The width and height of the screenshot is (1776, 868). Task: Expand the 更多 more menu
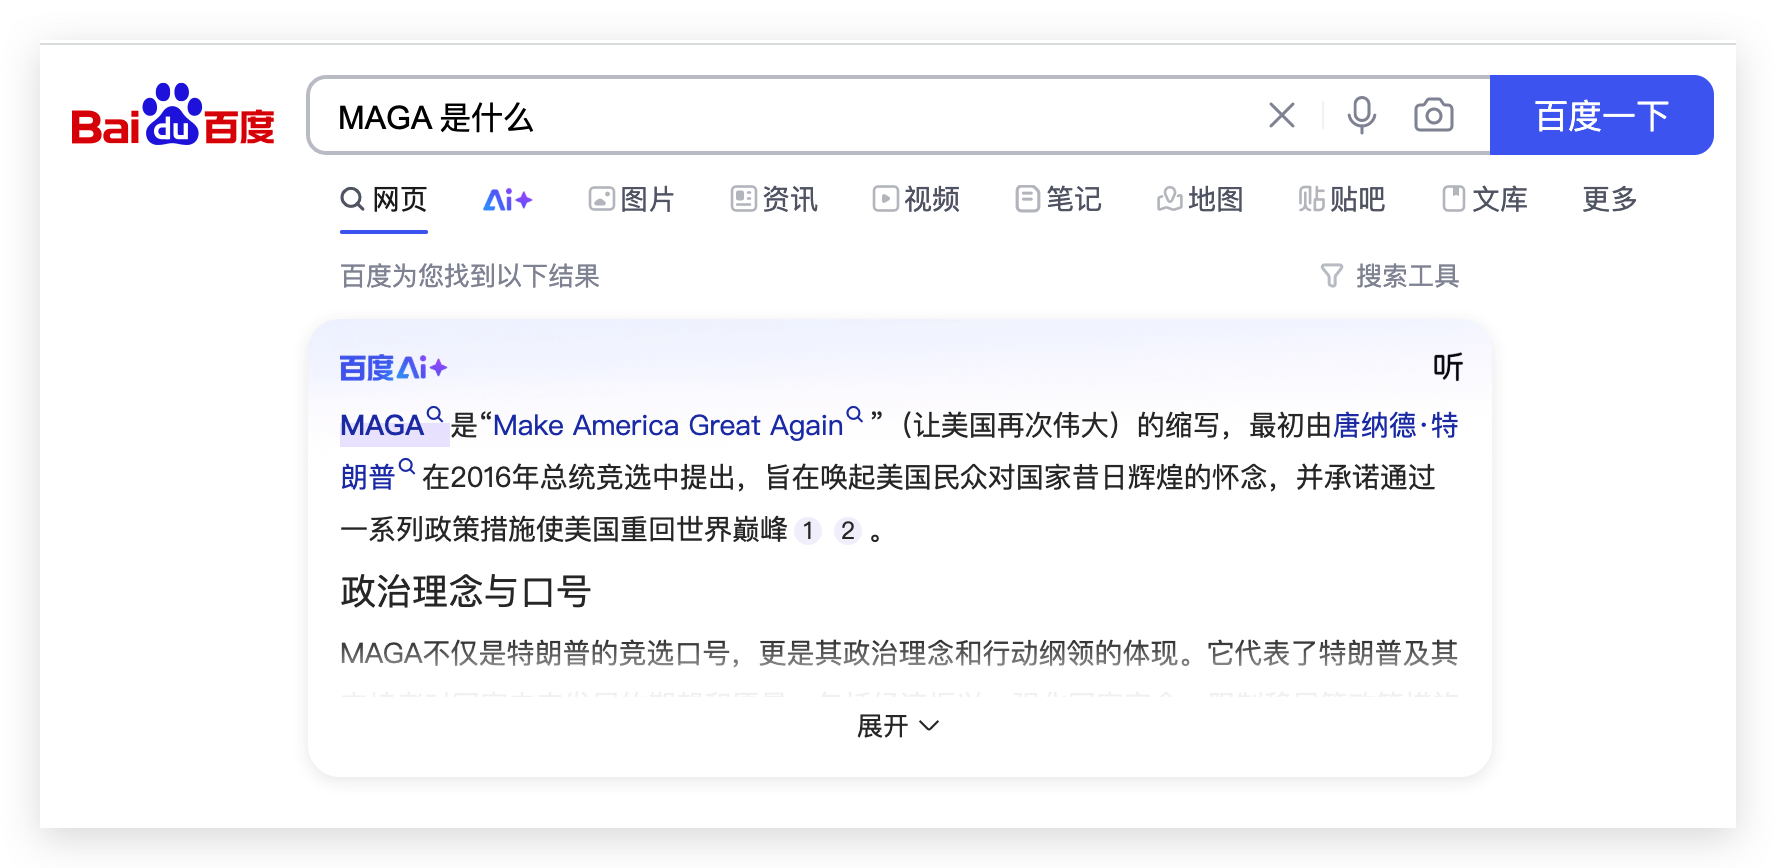click(1609, 200)
